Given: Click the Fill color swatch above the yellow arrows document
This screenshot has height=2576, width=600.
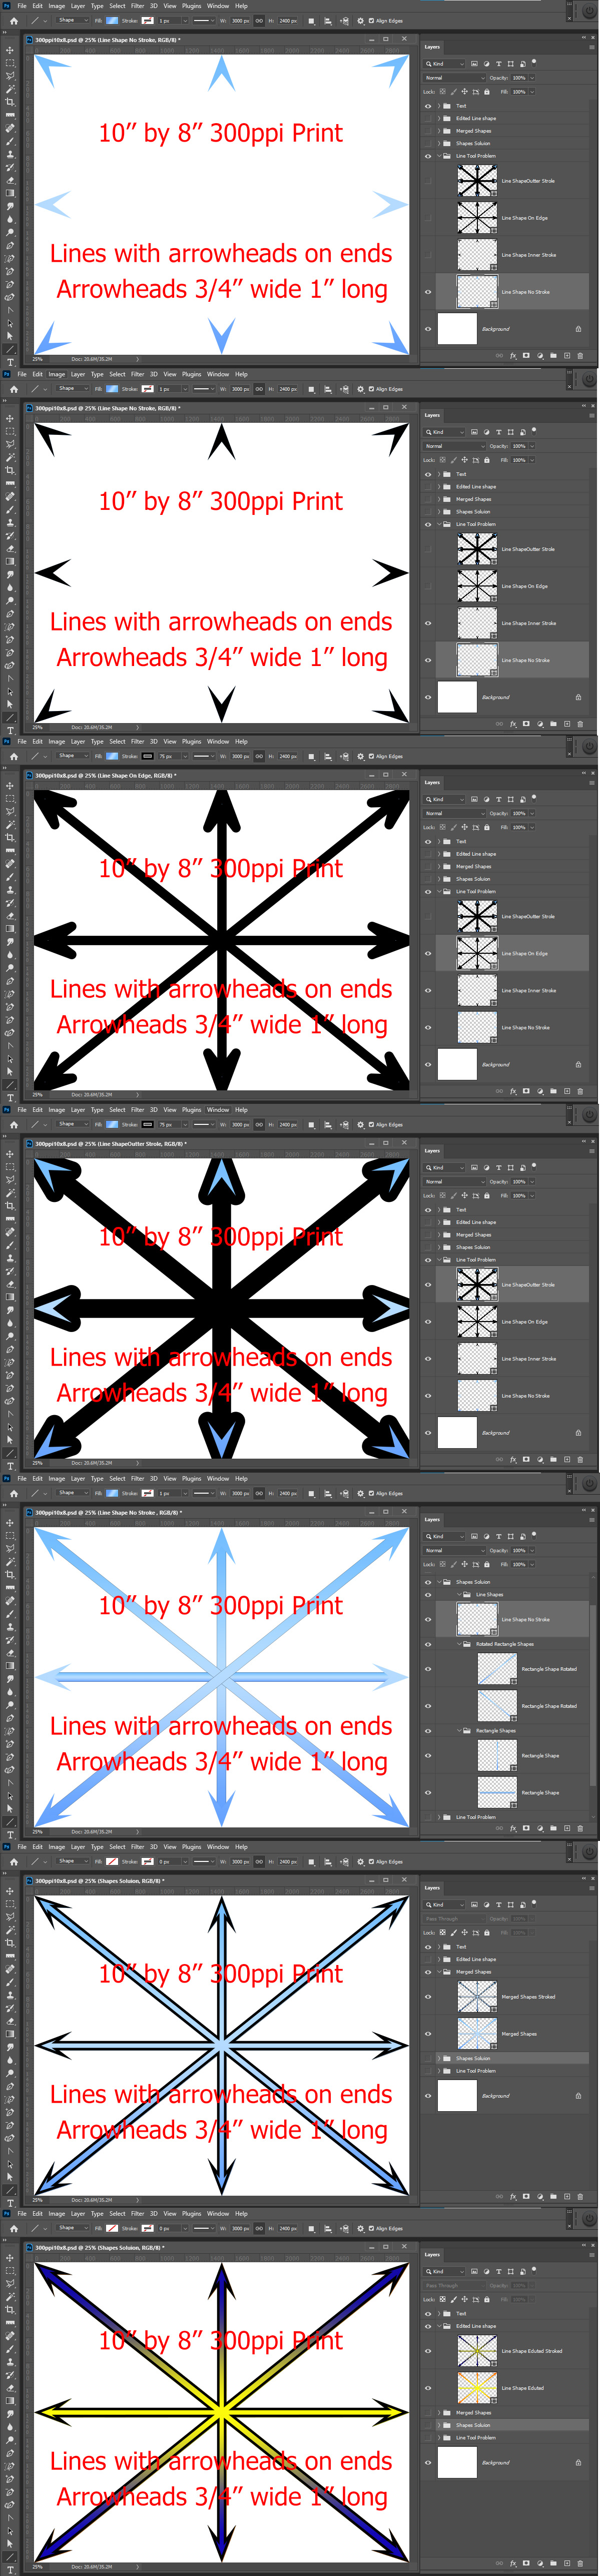Looking at the screenshot, I should (113, 2228).
